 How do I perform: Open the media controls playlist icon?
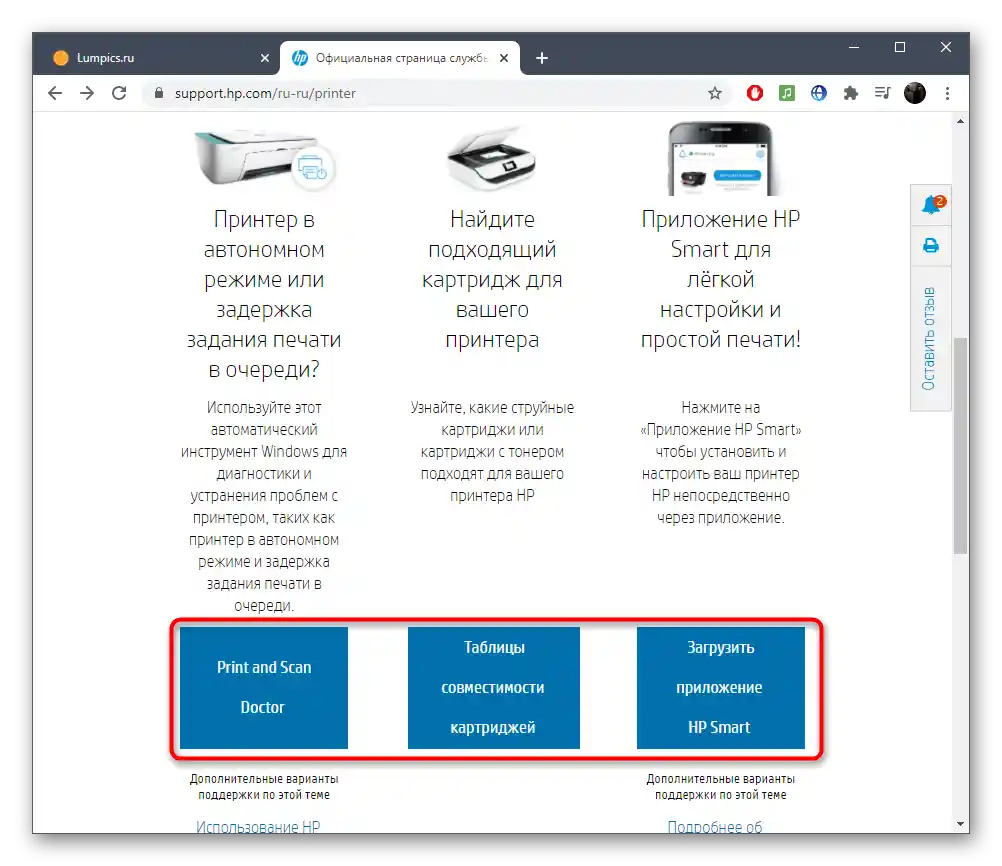[x=883, y=93]
